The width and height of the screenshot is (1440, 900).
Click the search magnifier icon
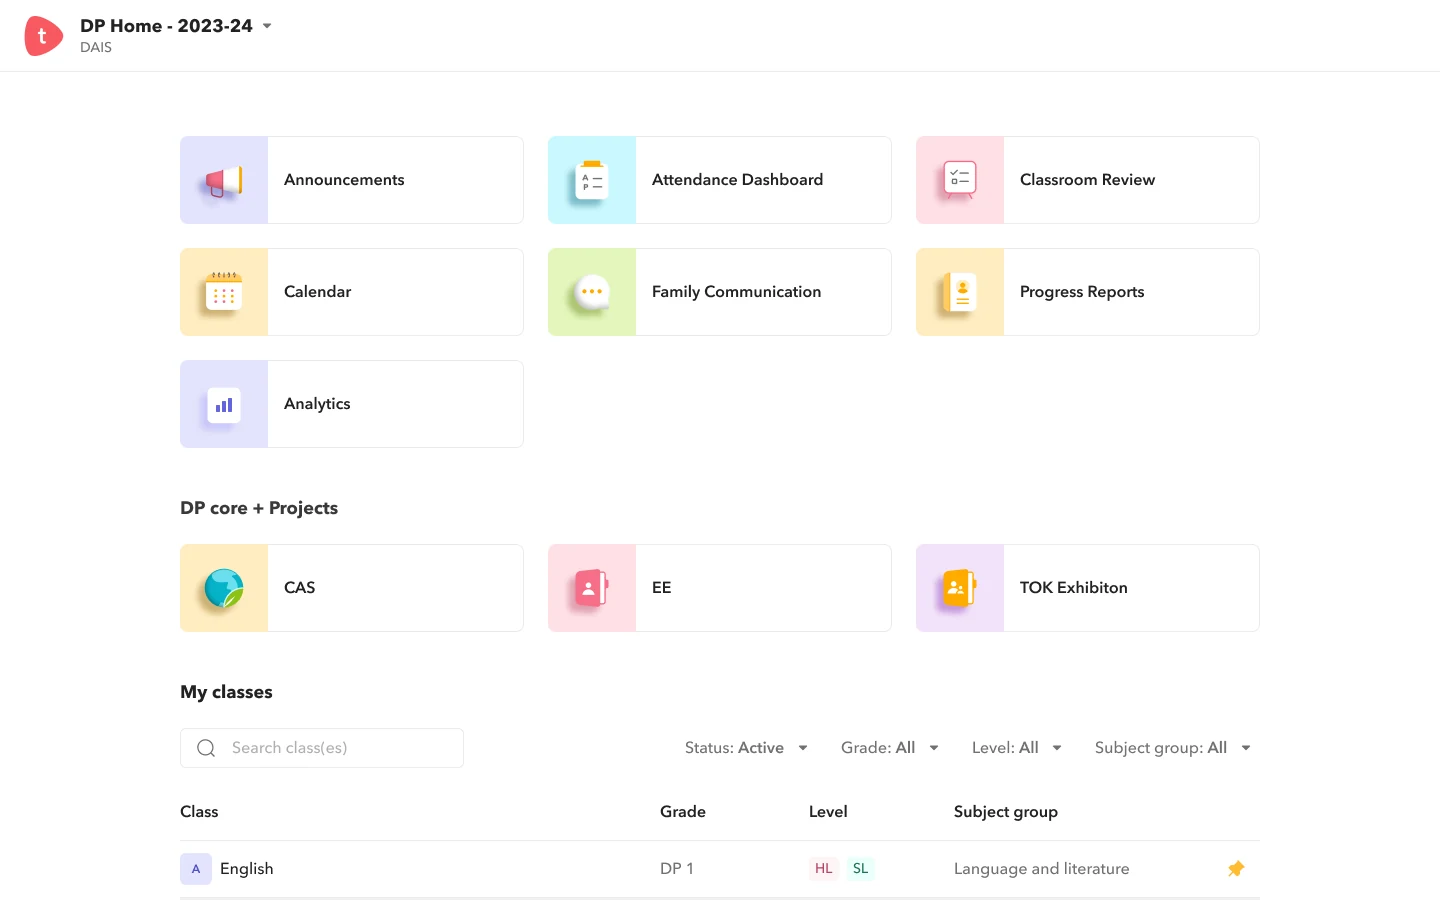(206, 748)
